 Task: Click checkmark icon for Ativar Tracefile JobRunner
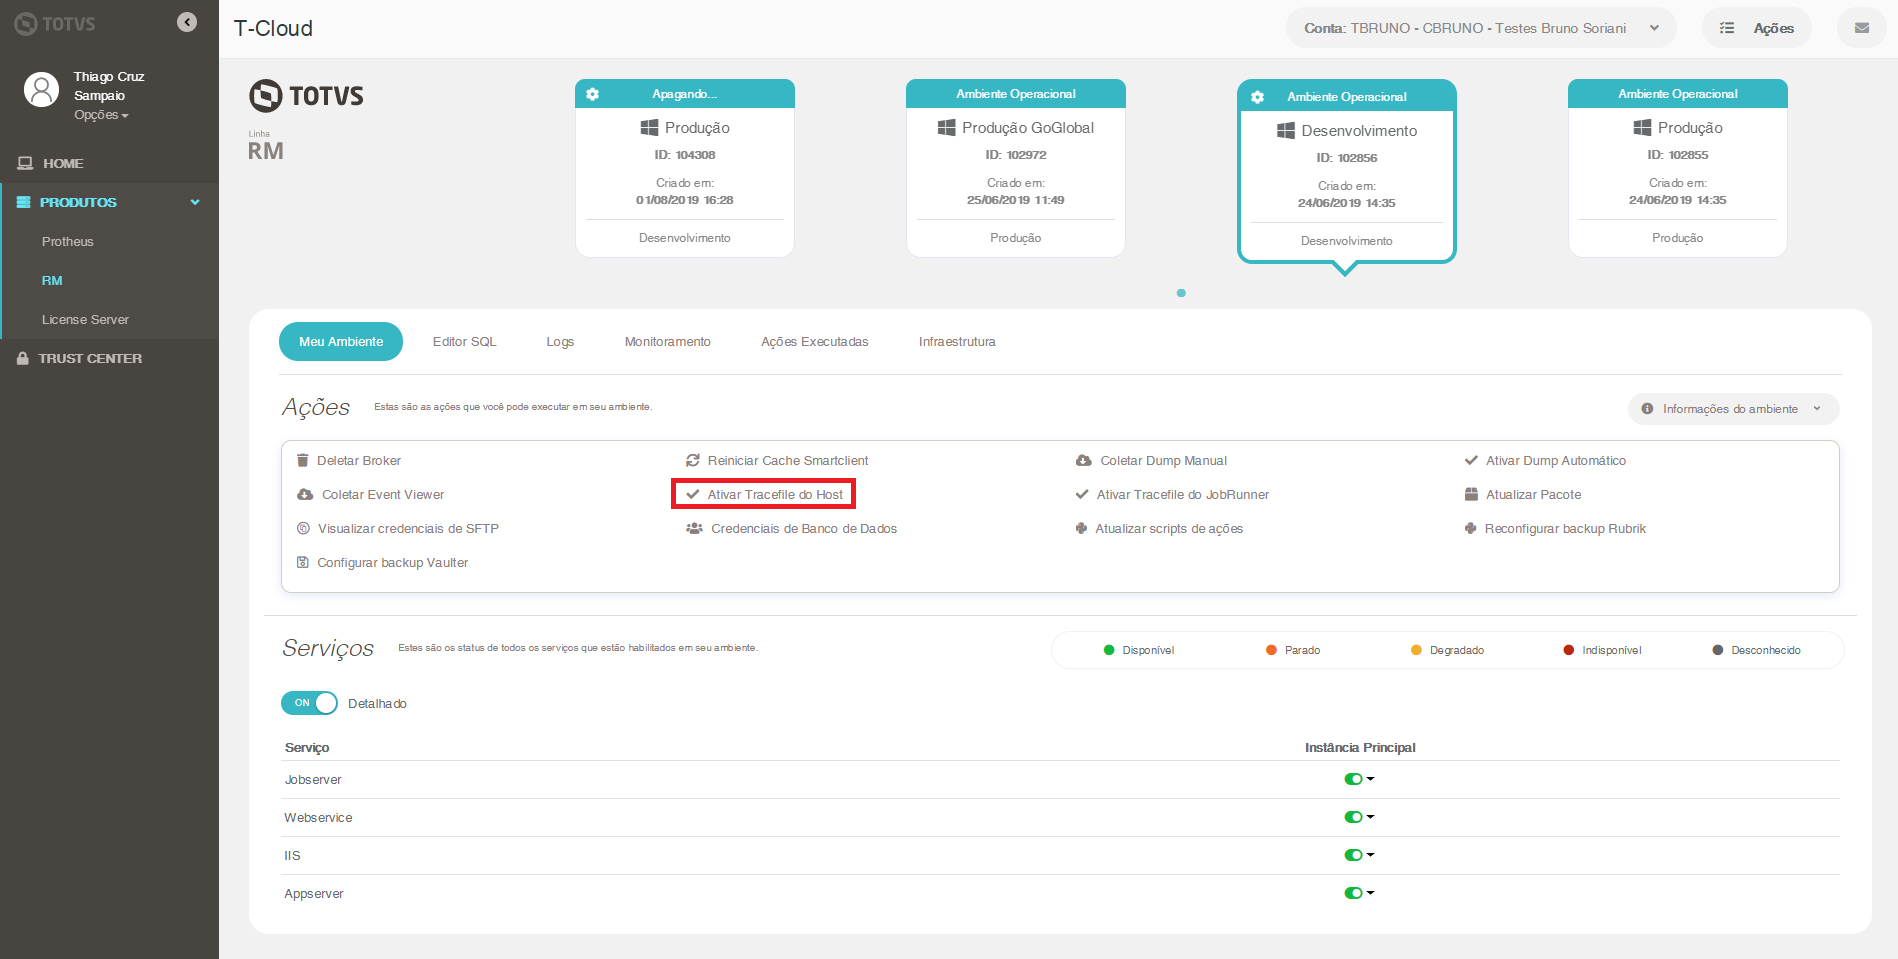click(1081, 494)
